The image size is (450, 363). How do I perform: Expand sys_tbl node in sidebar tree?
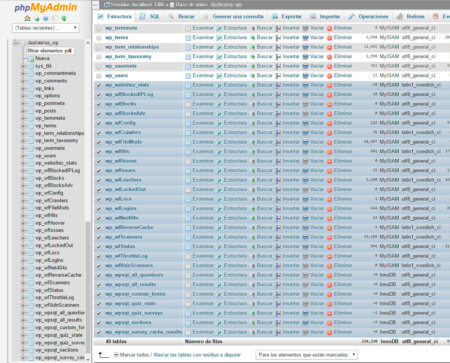(23, 66)
